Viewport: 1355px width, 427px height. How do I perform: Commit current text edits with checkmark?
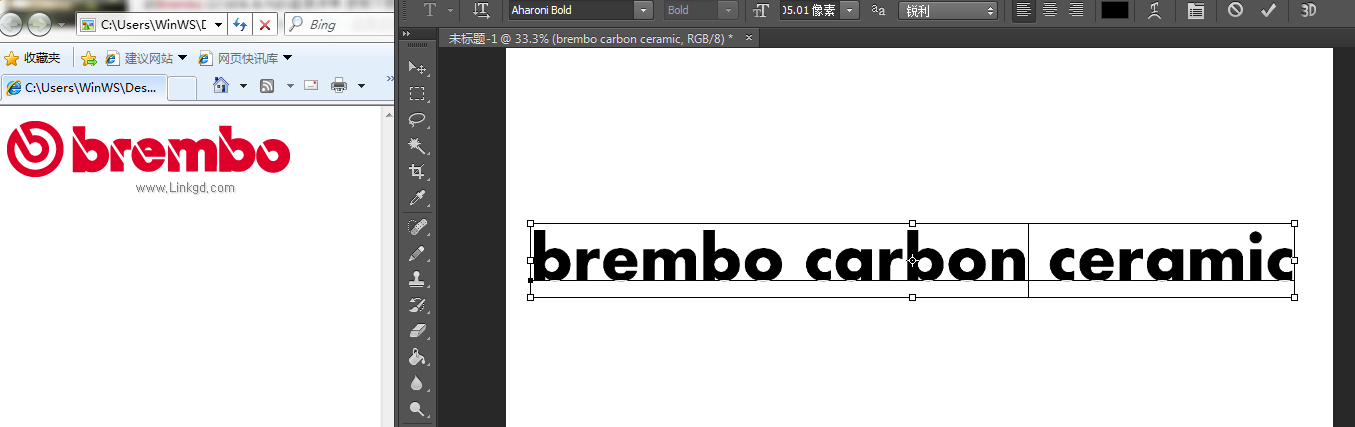point(1268,10)
